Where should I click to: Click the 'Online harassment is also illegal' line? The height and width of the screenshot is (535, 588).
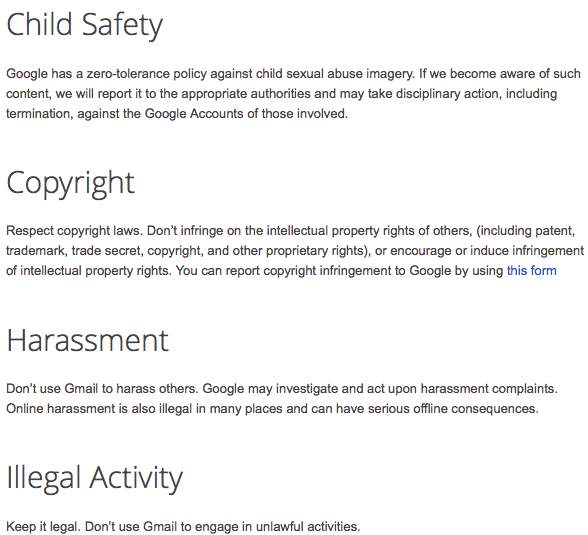pyautogui.click(x=272, y=408)
